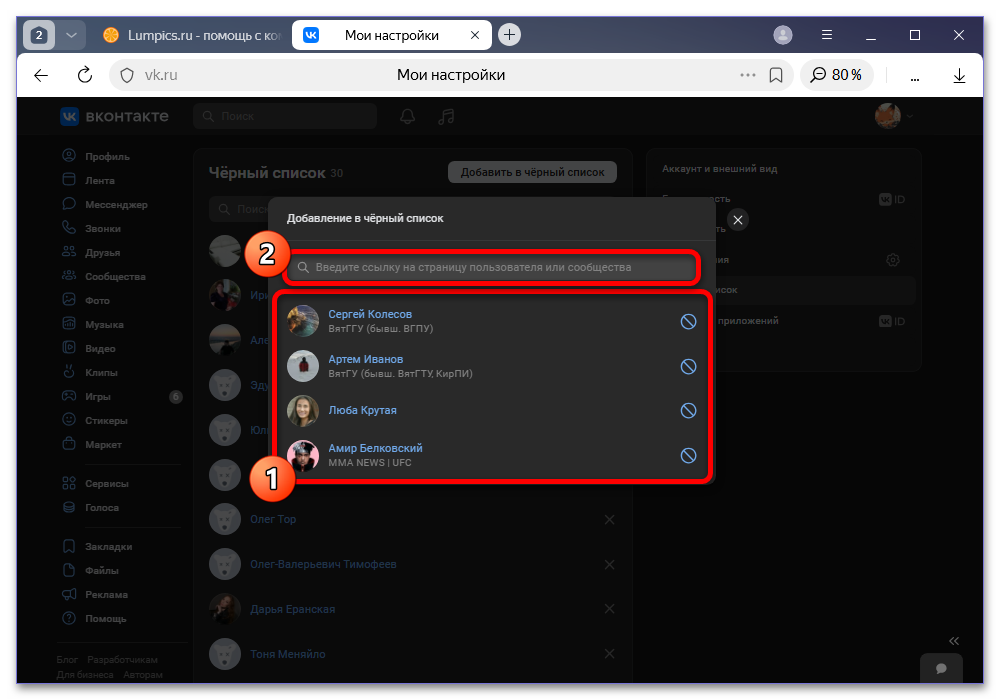Remove Олег-Валерьевич Тимофеев from the blacklist
Screen dimensions: 1000x700
(x=610, y=564)
